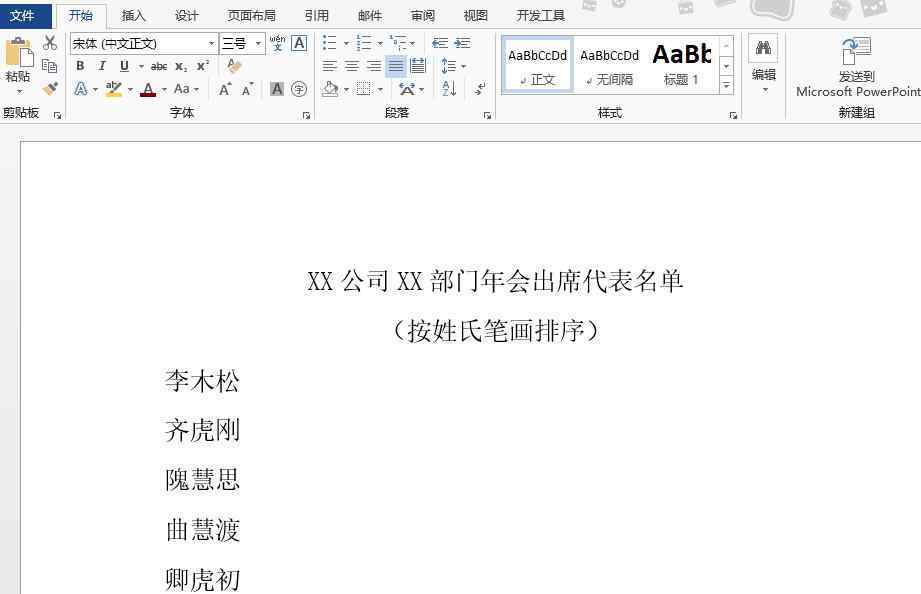Click the bullet list icon
The image size is (921, 594).
coord(330,43)
